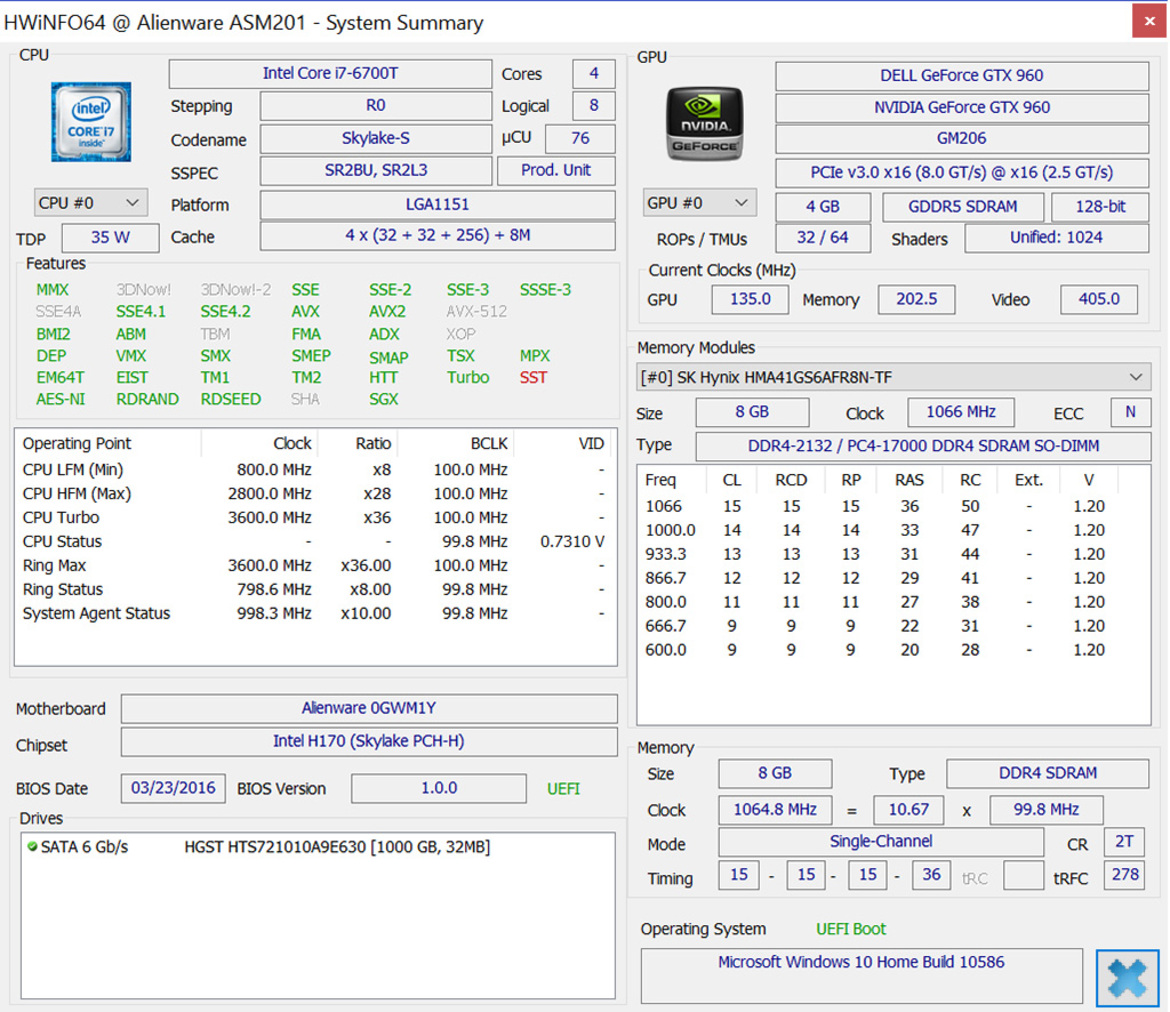
Task: Click the blue X close icon button
Action: click(1127, 978)
